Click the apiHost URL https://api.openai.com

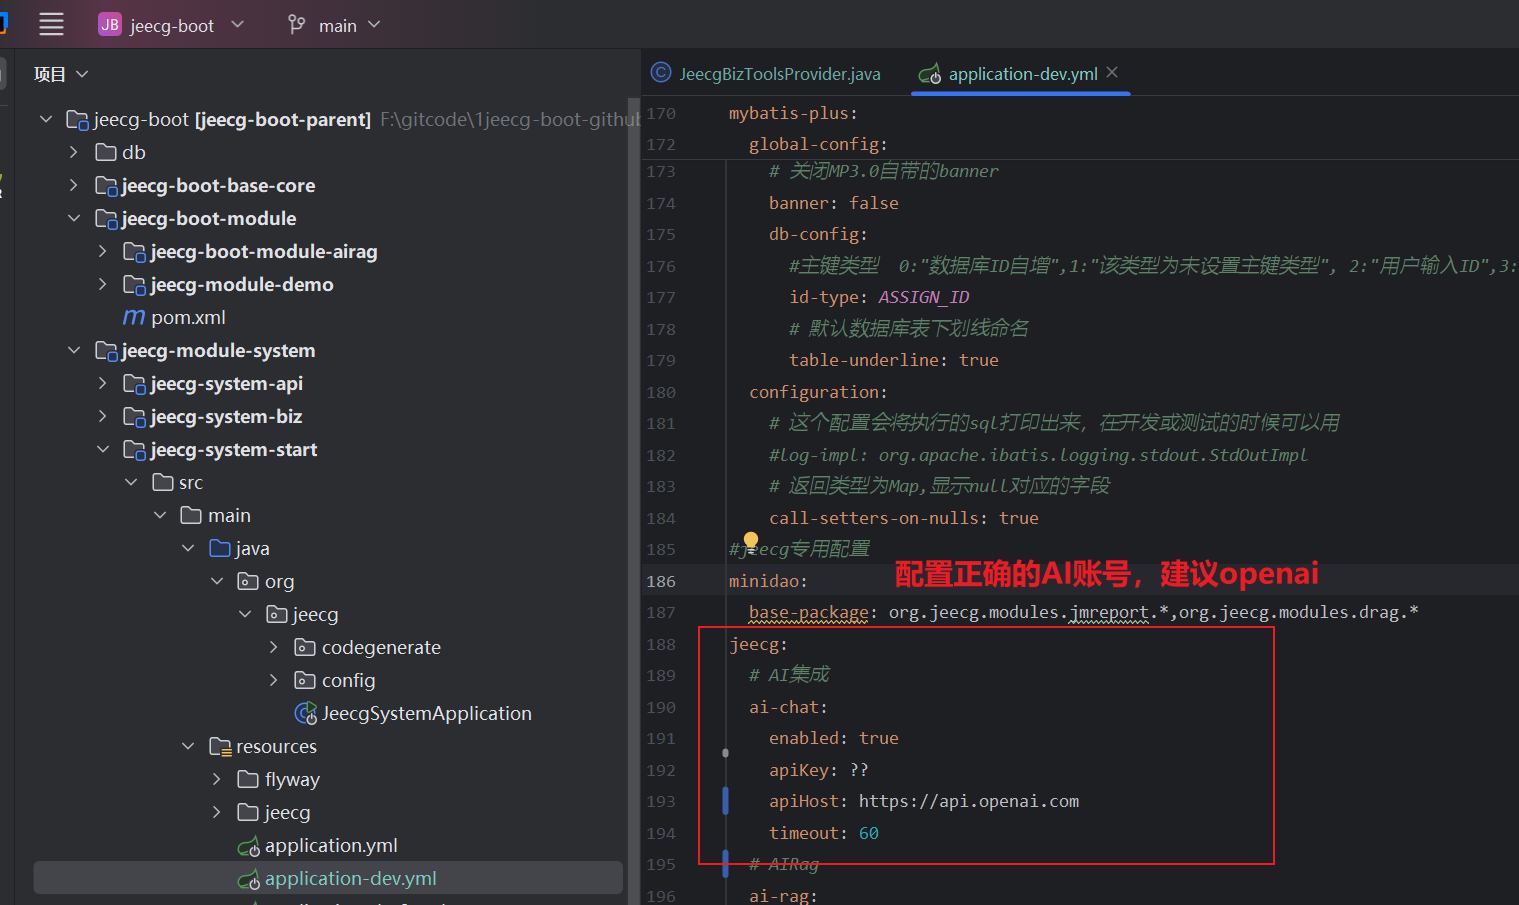point(969,801)
